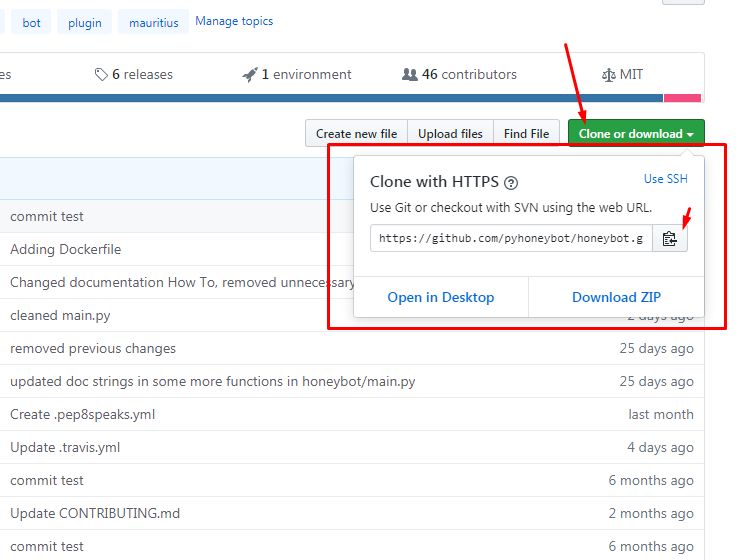Open the Clone with HTTPS help icon
The height and width of the screenshot is (560, 742).
click(x=511, y=183)
